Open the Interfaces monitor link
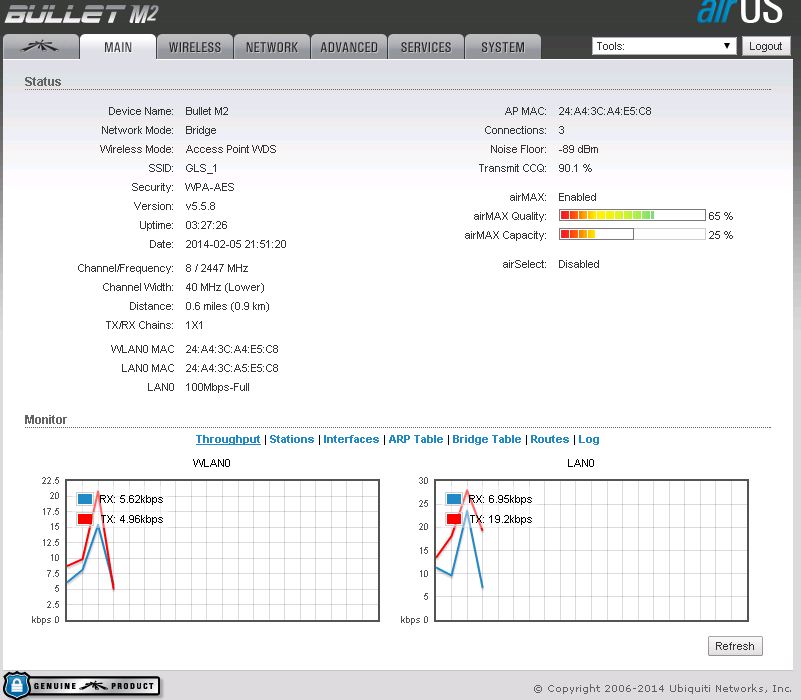This screenshot has width=801, height=700. tap(351, 439)
